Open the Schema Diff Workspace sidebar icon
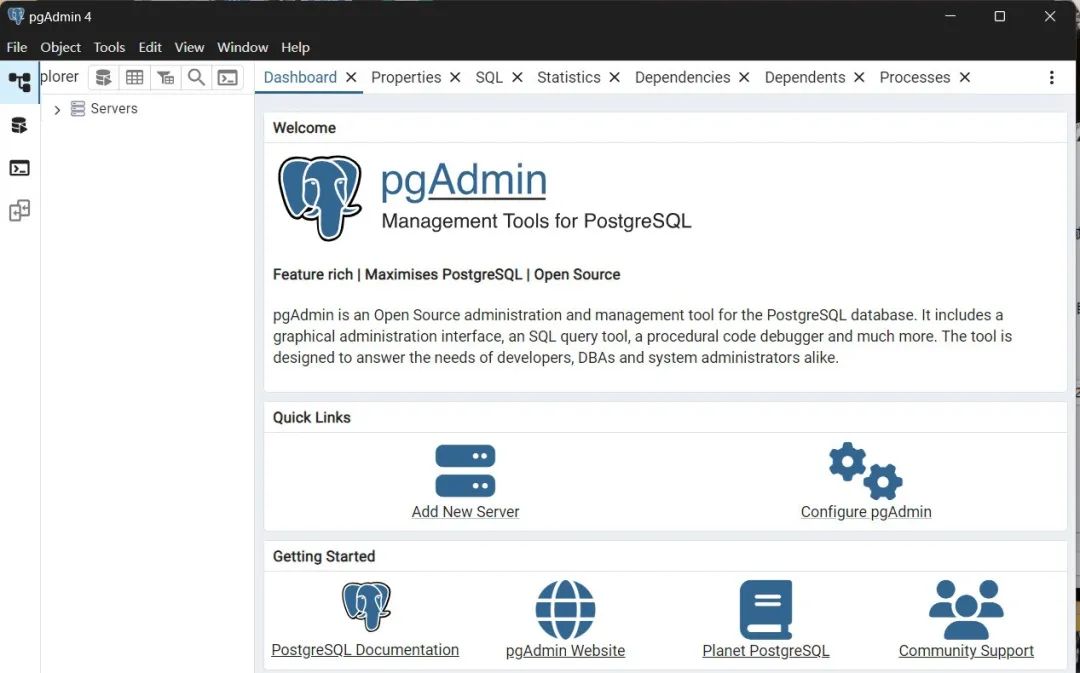 [x=19, y=211]
